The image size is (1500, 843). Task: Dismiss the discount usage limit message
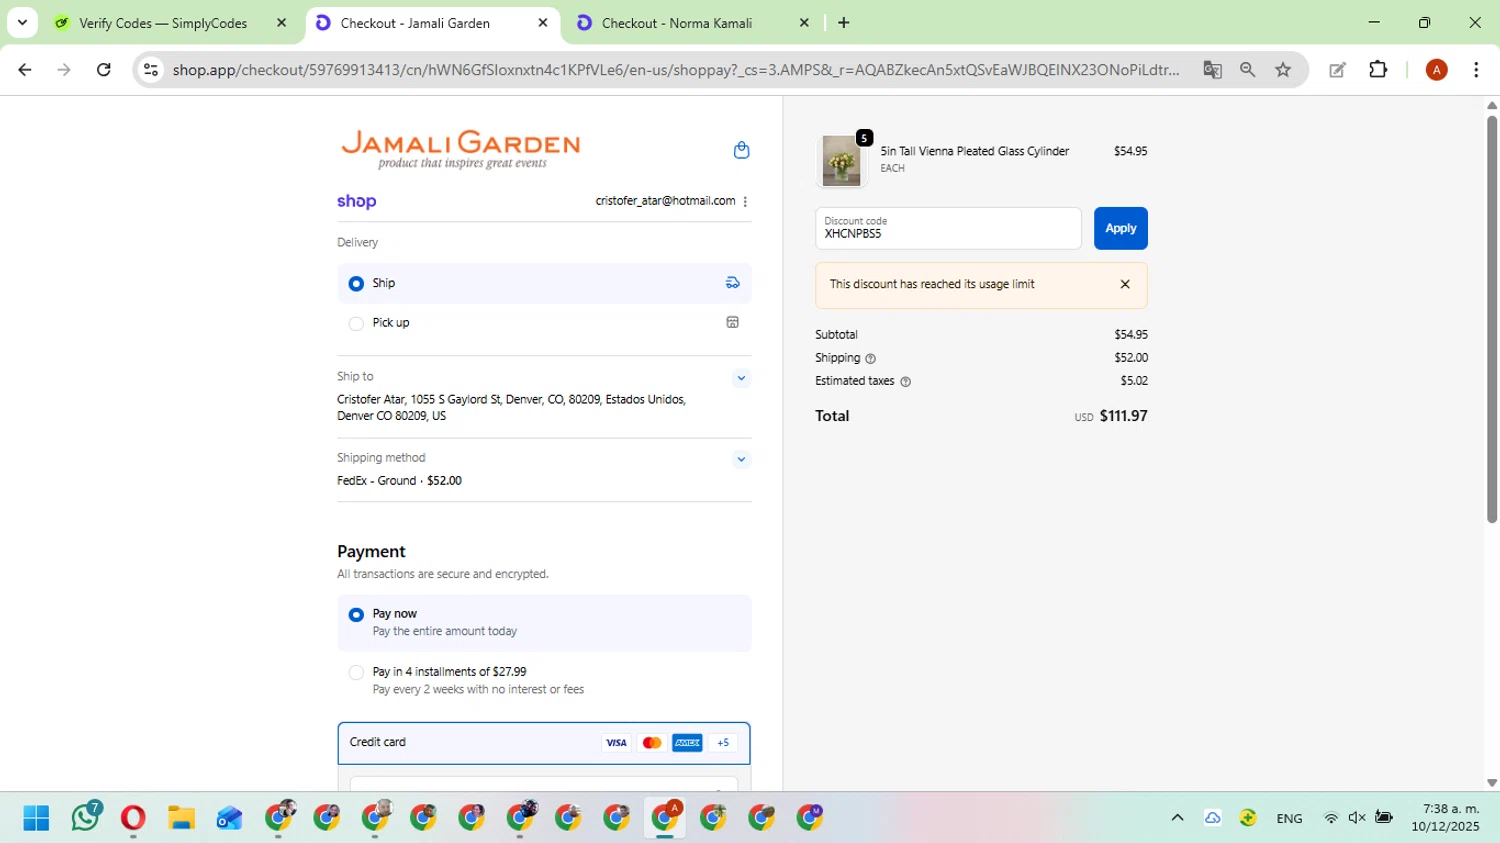pyautogui.click(x=1125, y=284)
